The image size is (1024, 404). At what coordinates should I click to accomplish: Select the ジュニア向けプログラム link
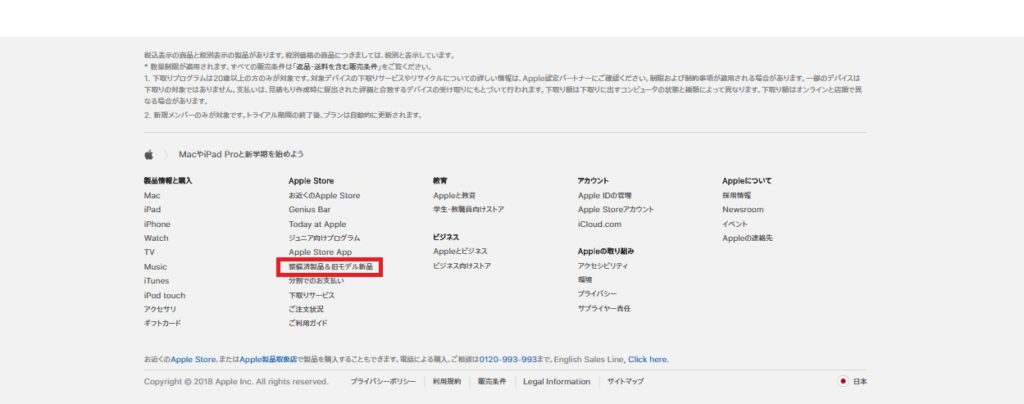[x=324, y=238]
